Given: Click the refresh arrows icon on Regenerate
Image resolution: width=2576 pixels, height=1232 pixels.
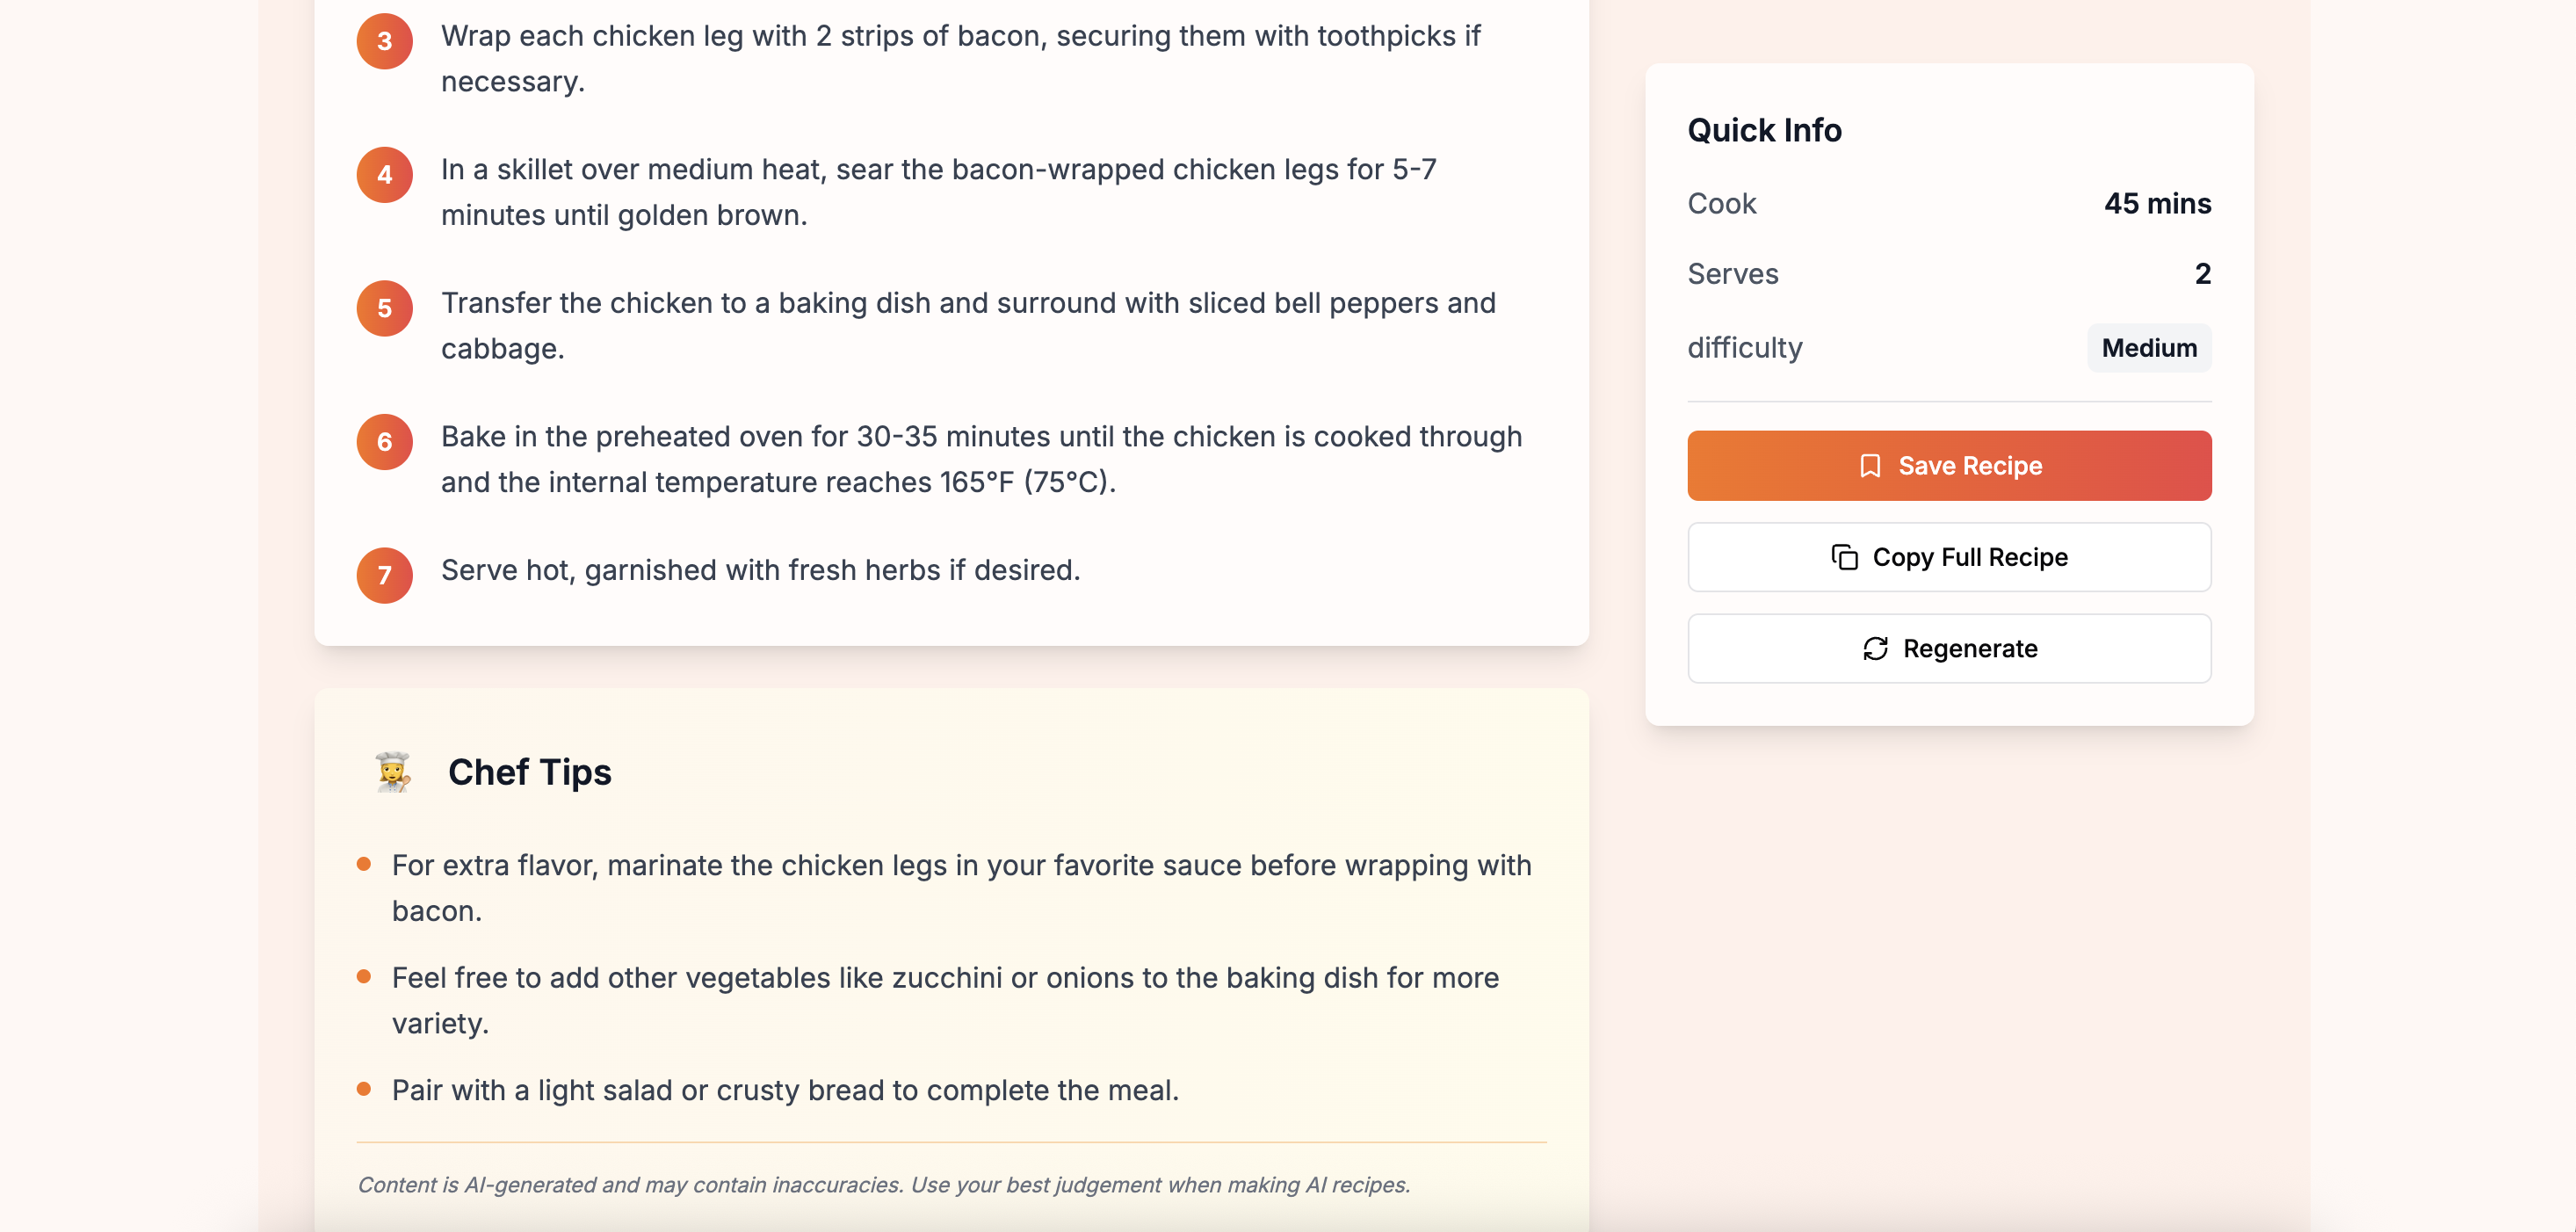Looking at the screenshot, I should (x=1875, y=649).
